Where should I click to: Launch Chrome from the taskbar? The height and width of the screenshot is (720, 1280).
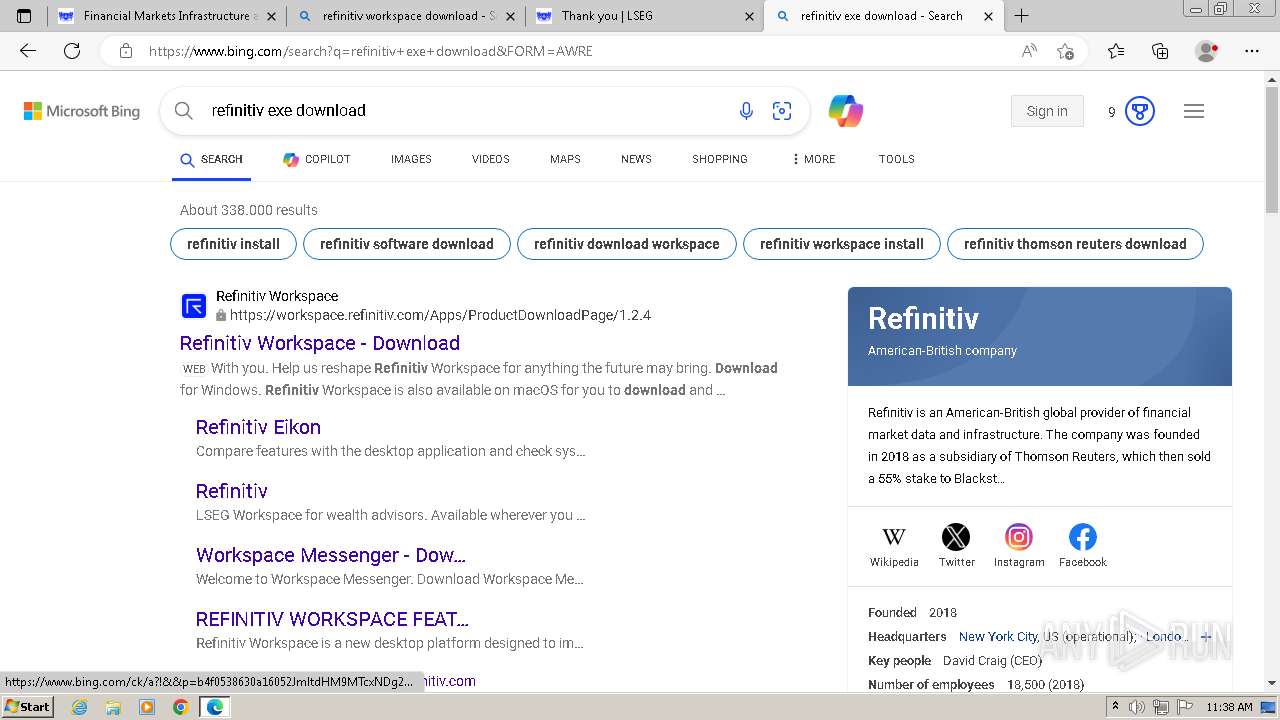180,707
